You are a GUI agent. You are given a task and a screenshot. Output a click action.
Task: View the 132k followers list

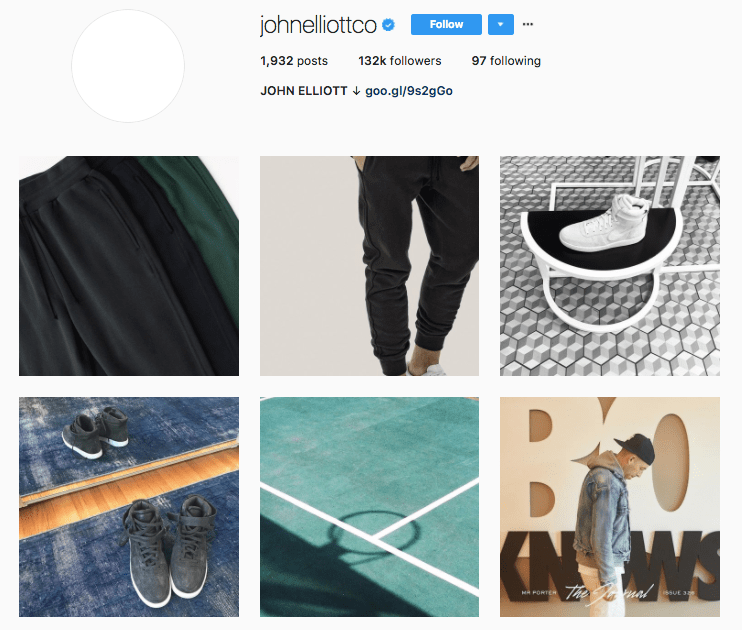pos(399,61)
